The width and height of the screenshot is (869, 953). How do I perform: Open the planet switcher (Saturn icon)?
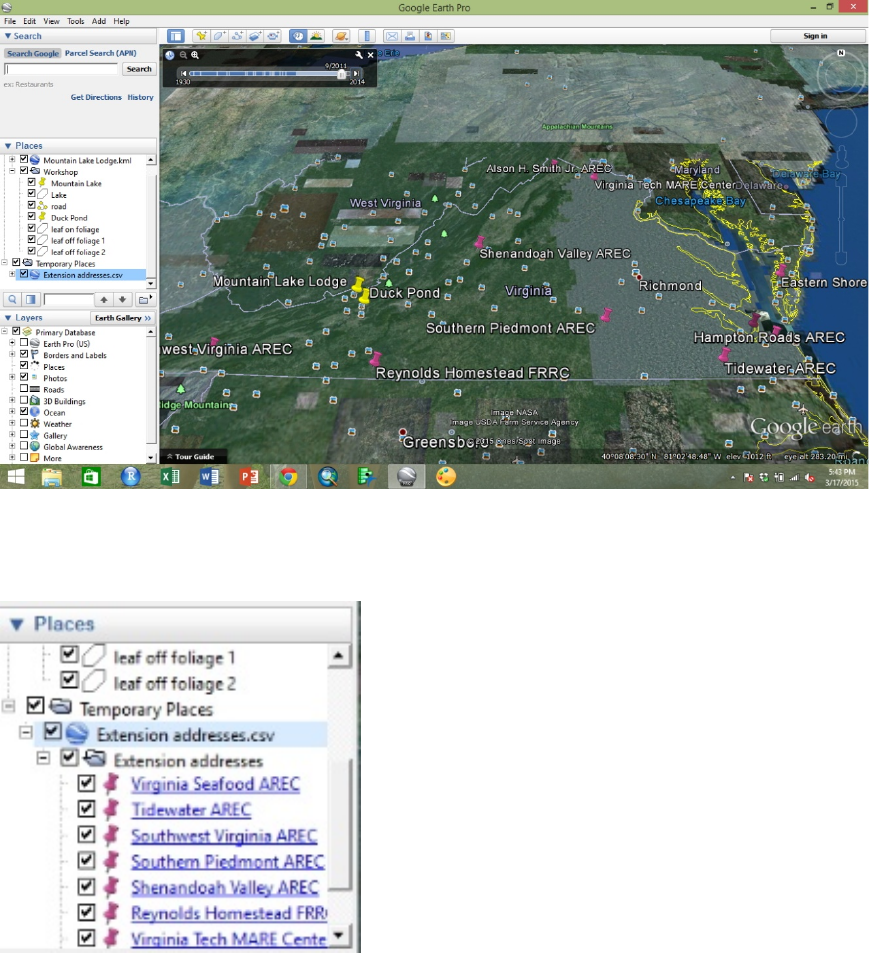pos(341,36)
